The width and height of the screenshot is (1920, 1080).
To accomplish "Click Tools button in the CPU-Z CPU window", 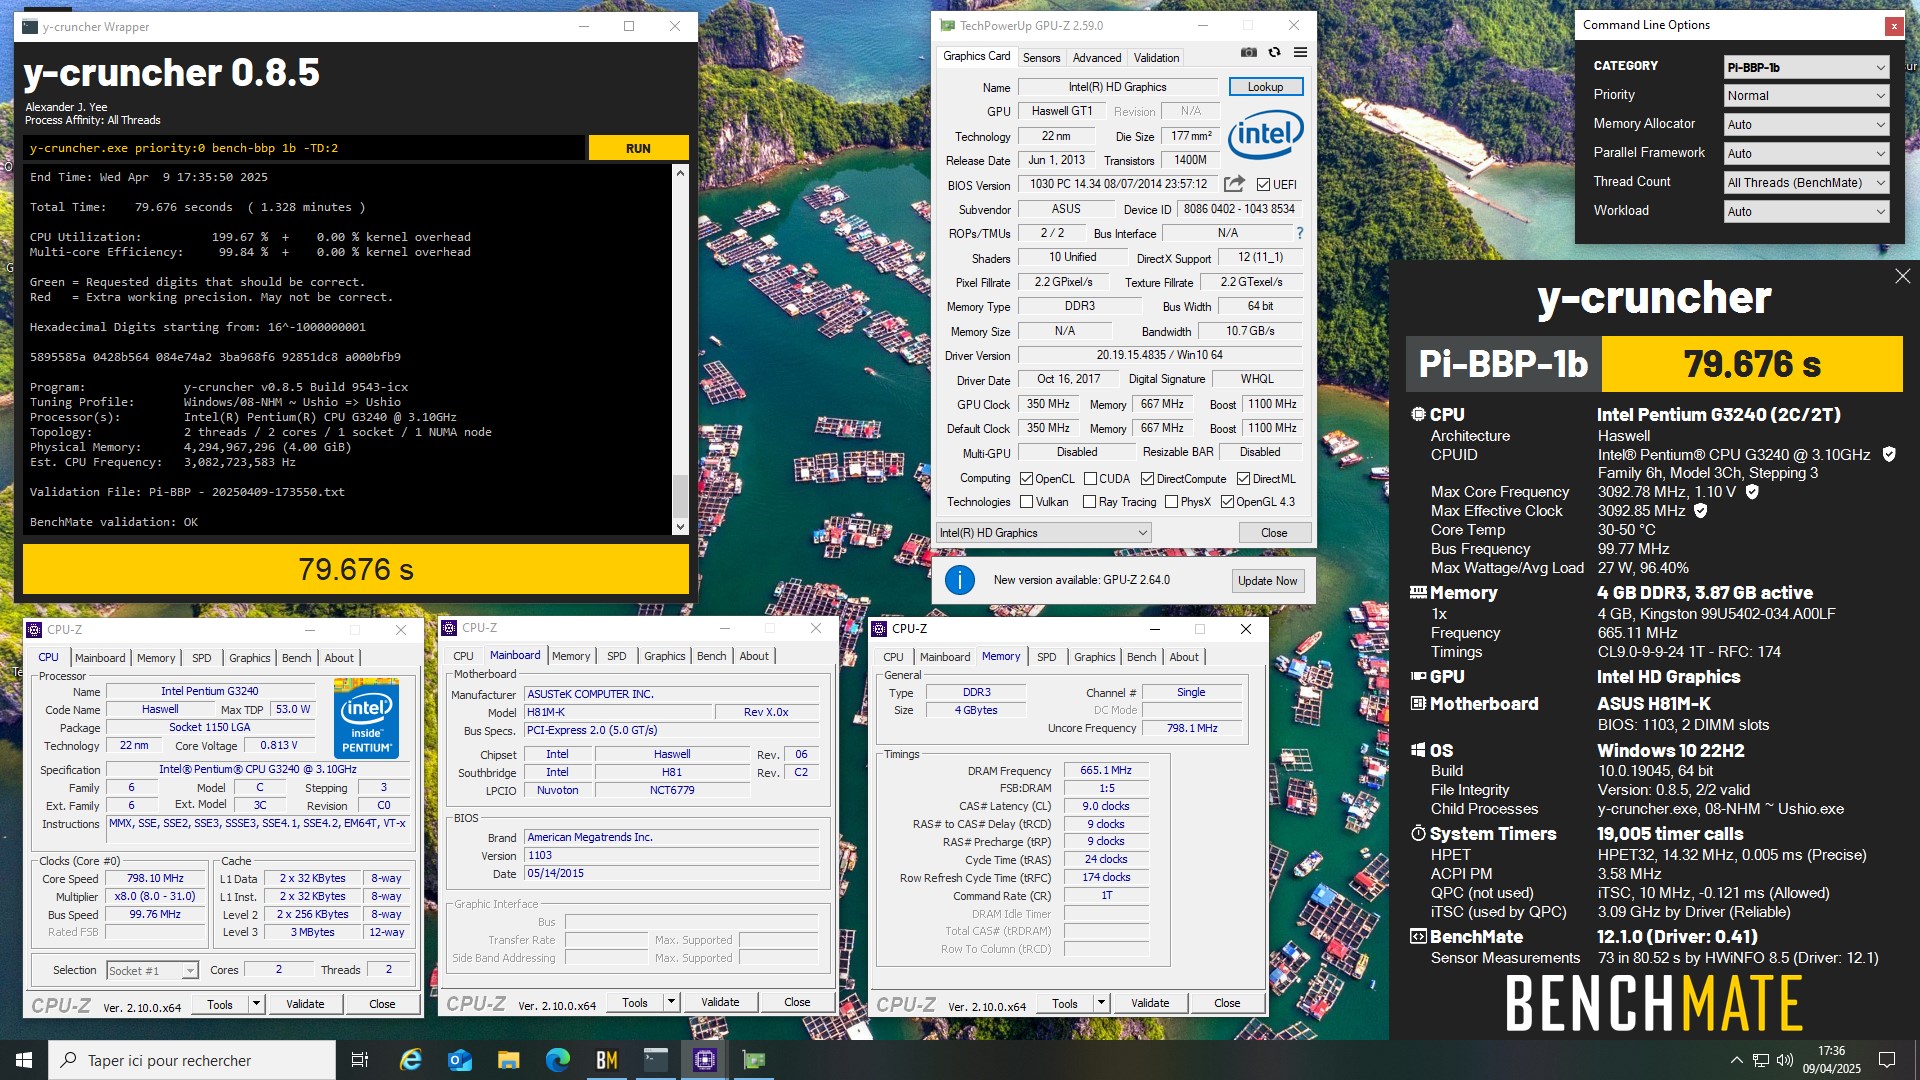I will point(220,1005).
